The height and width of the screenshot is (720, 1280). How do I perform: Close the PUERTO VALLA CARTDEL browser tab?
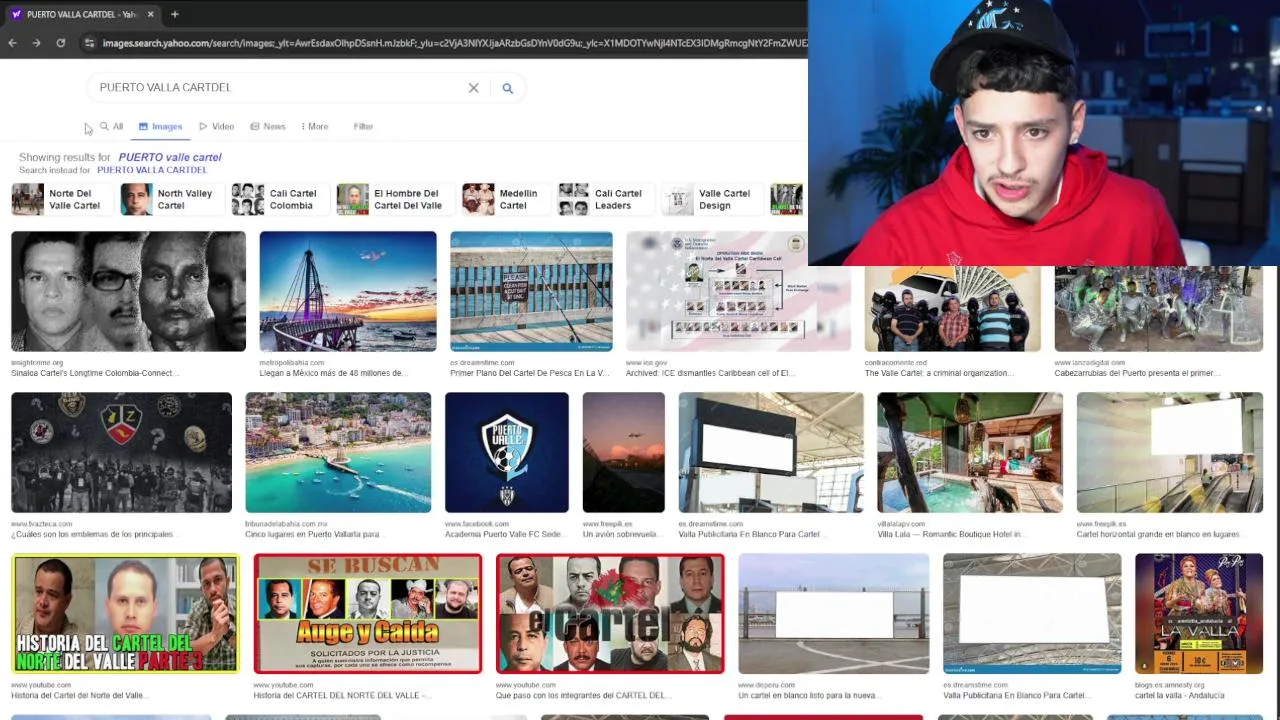[150, 14]
